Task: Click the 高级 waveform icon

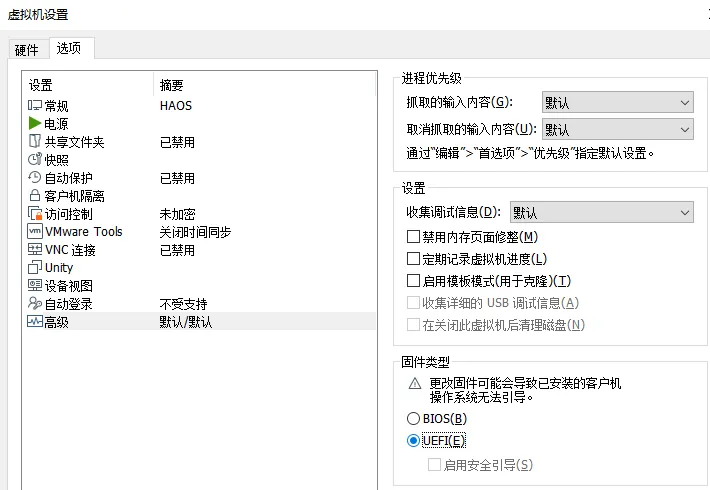Action: (35, 322)
